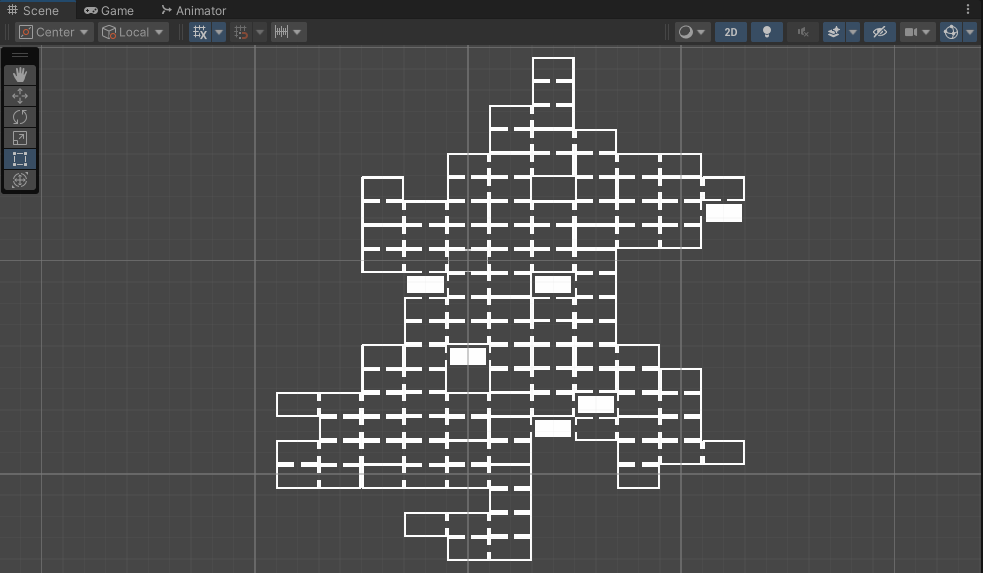Expand the increment snapping dropdown arrow
This screenshot has width=983, height=573.
(298, 32)
